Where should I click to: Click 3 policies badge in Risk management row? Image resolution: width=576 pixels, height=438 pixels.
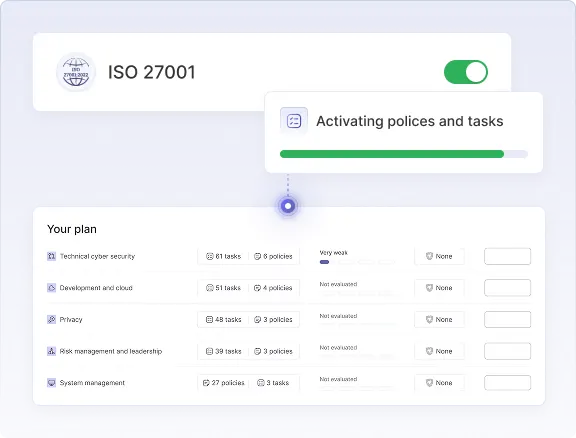tap(273, 351)
